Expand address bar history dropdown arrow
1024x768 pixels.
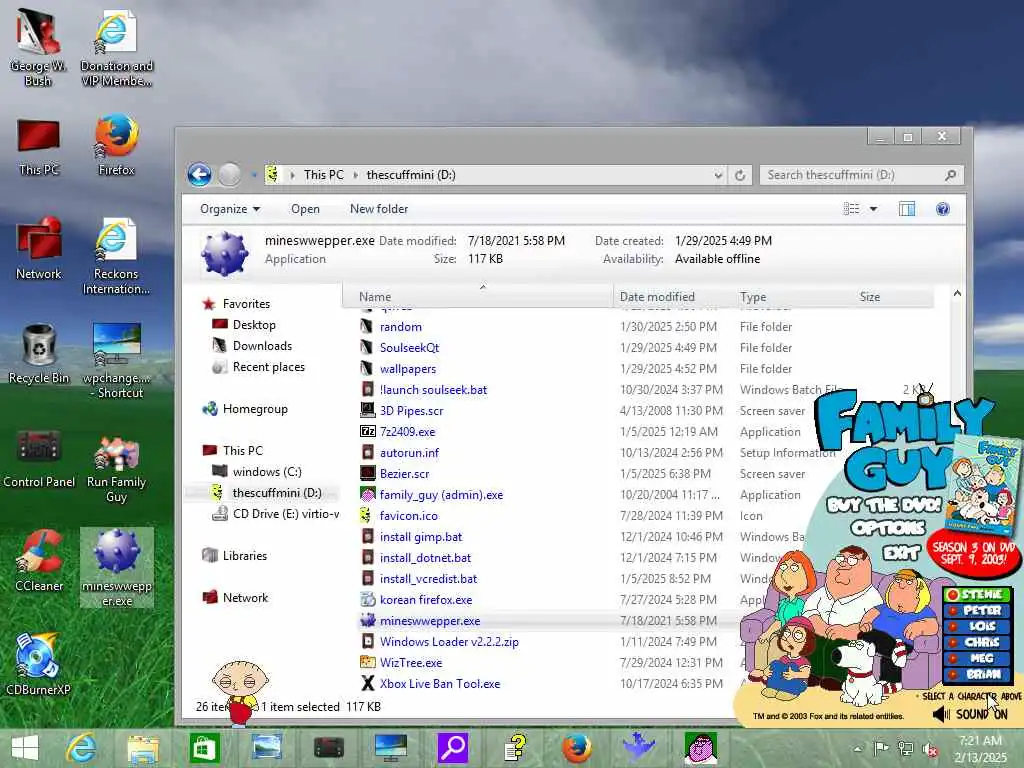(x=718, y=175)
